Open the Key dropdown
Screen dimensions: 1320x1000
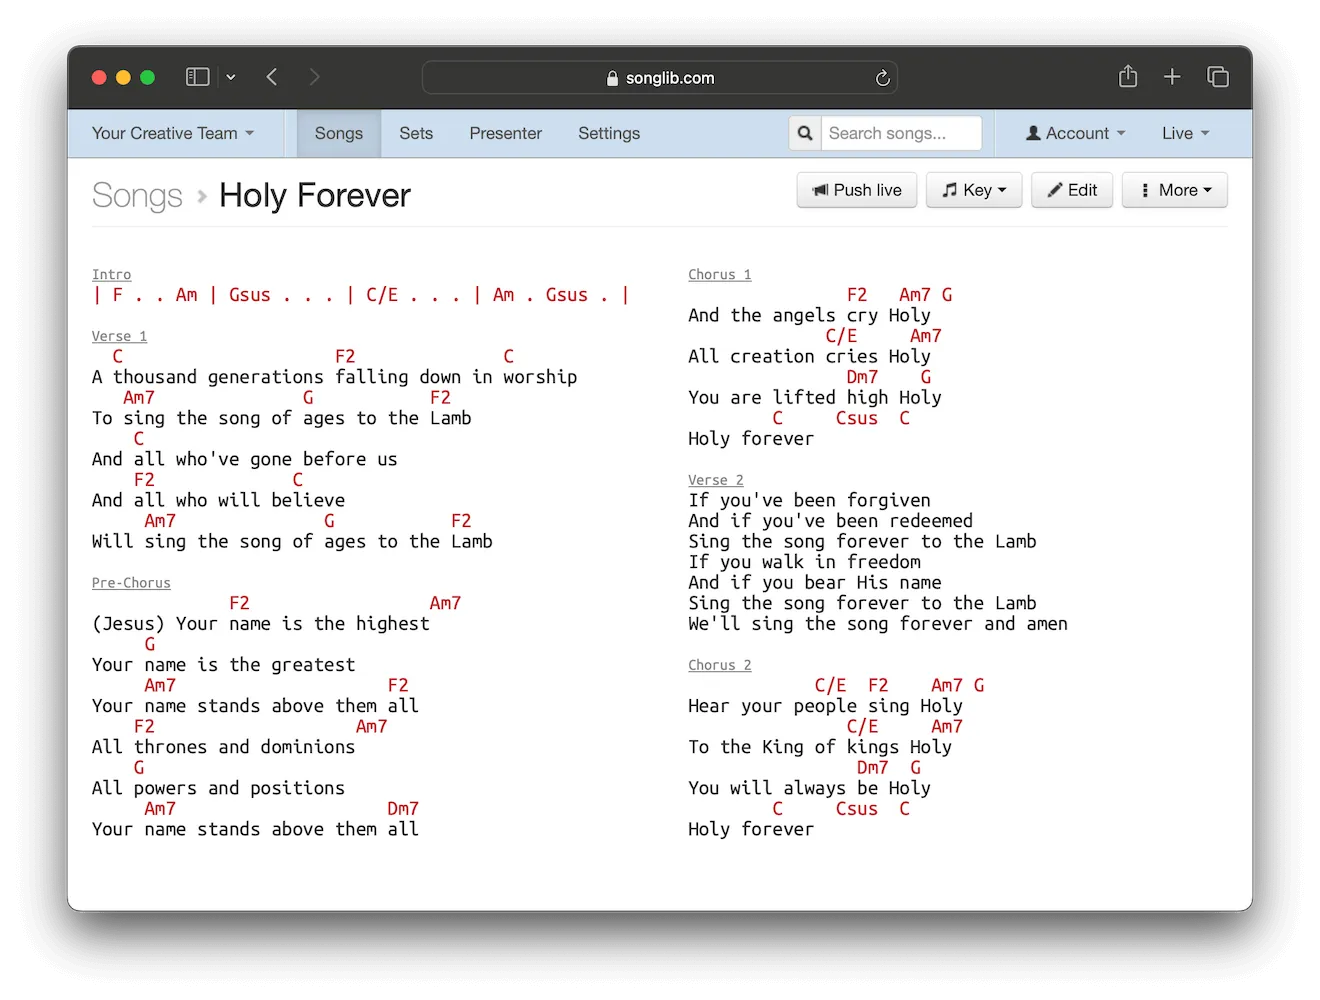click(974, 190)
